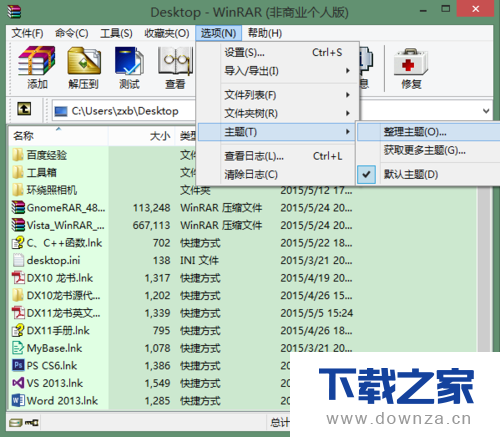Minimize the WinRAR window
The height and width of the screenshot is (437, 500).
423,11
